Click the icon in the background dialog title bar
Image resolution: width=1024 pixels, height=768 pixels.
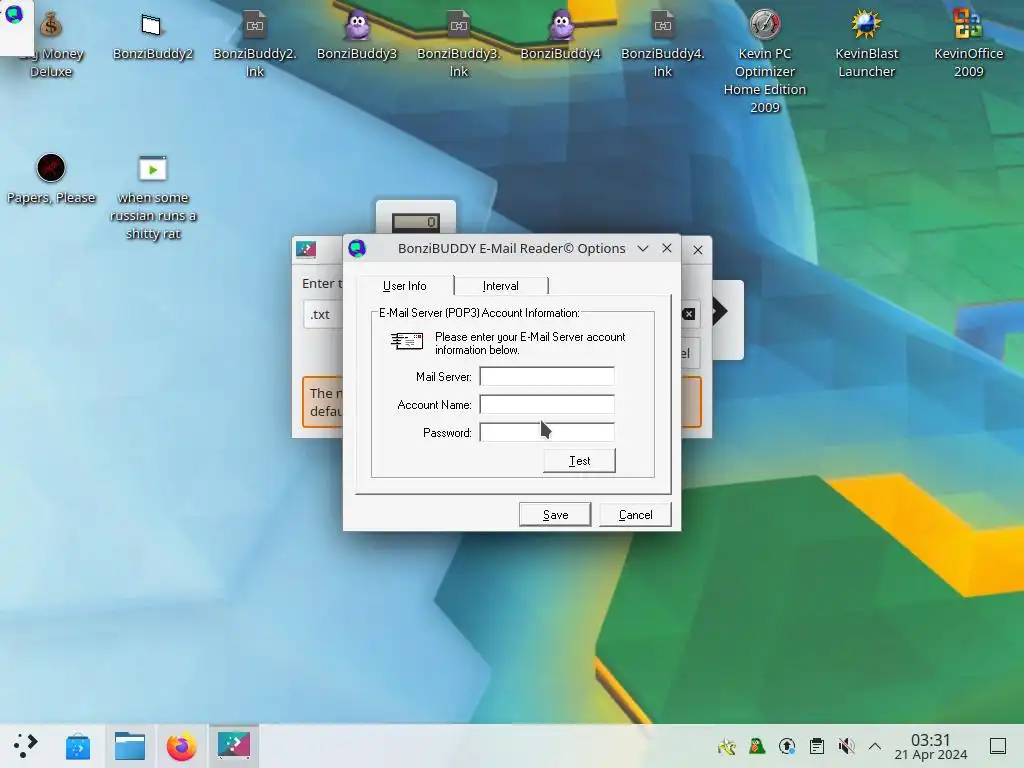point(306,249)
